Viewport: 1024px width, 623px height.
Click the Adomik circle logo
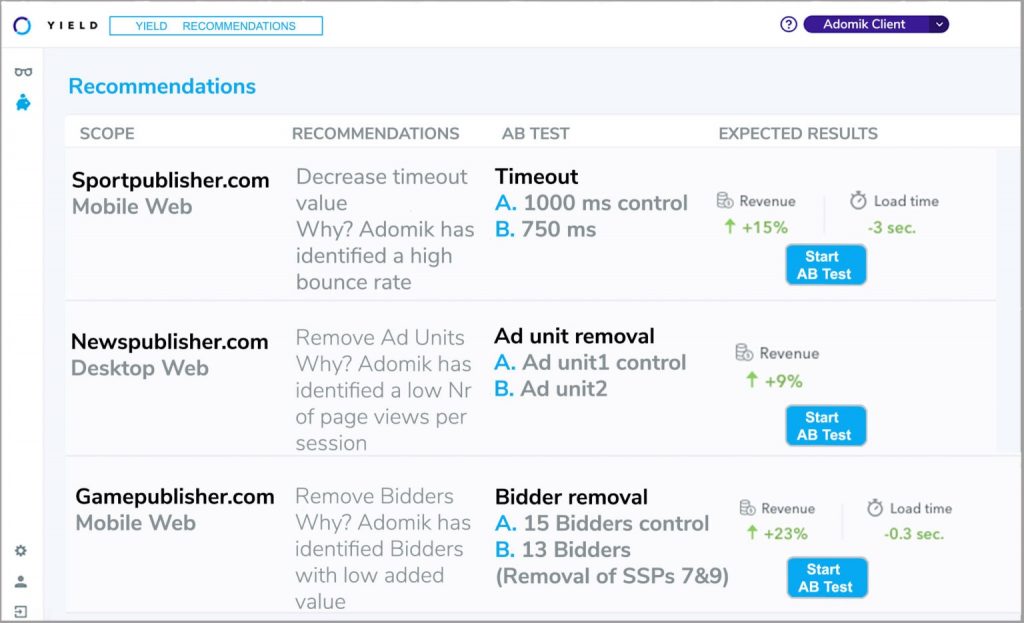22,25
